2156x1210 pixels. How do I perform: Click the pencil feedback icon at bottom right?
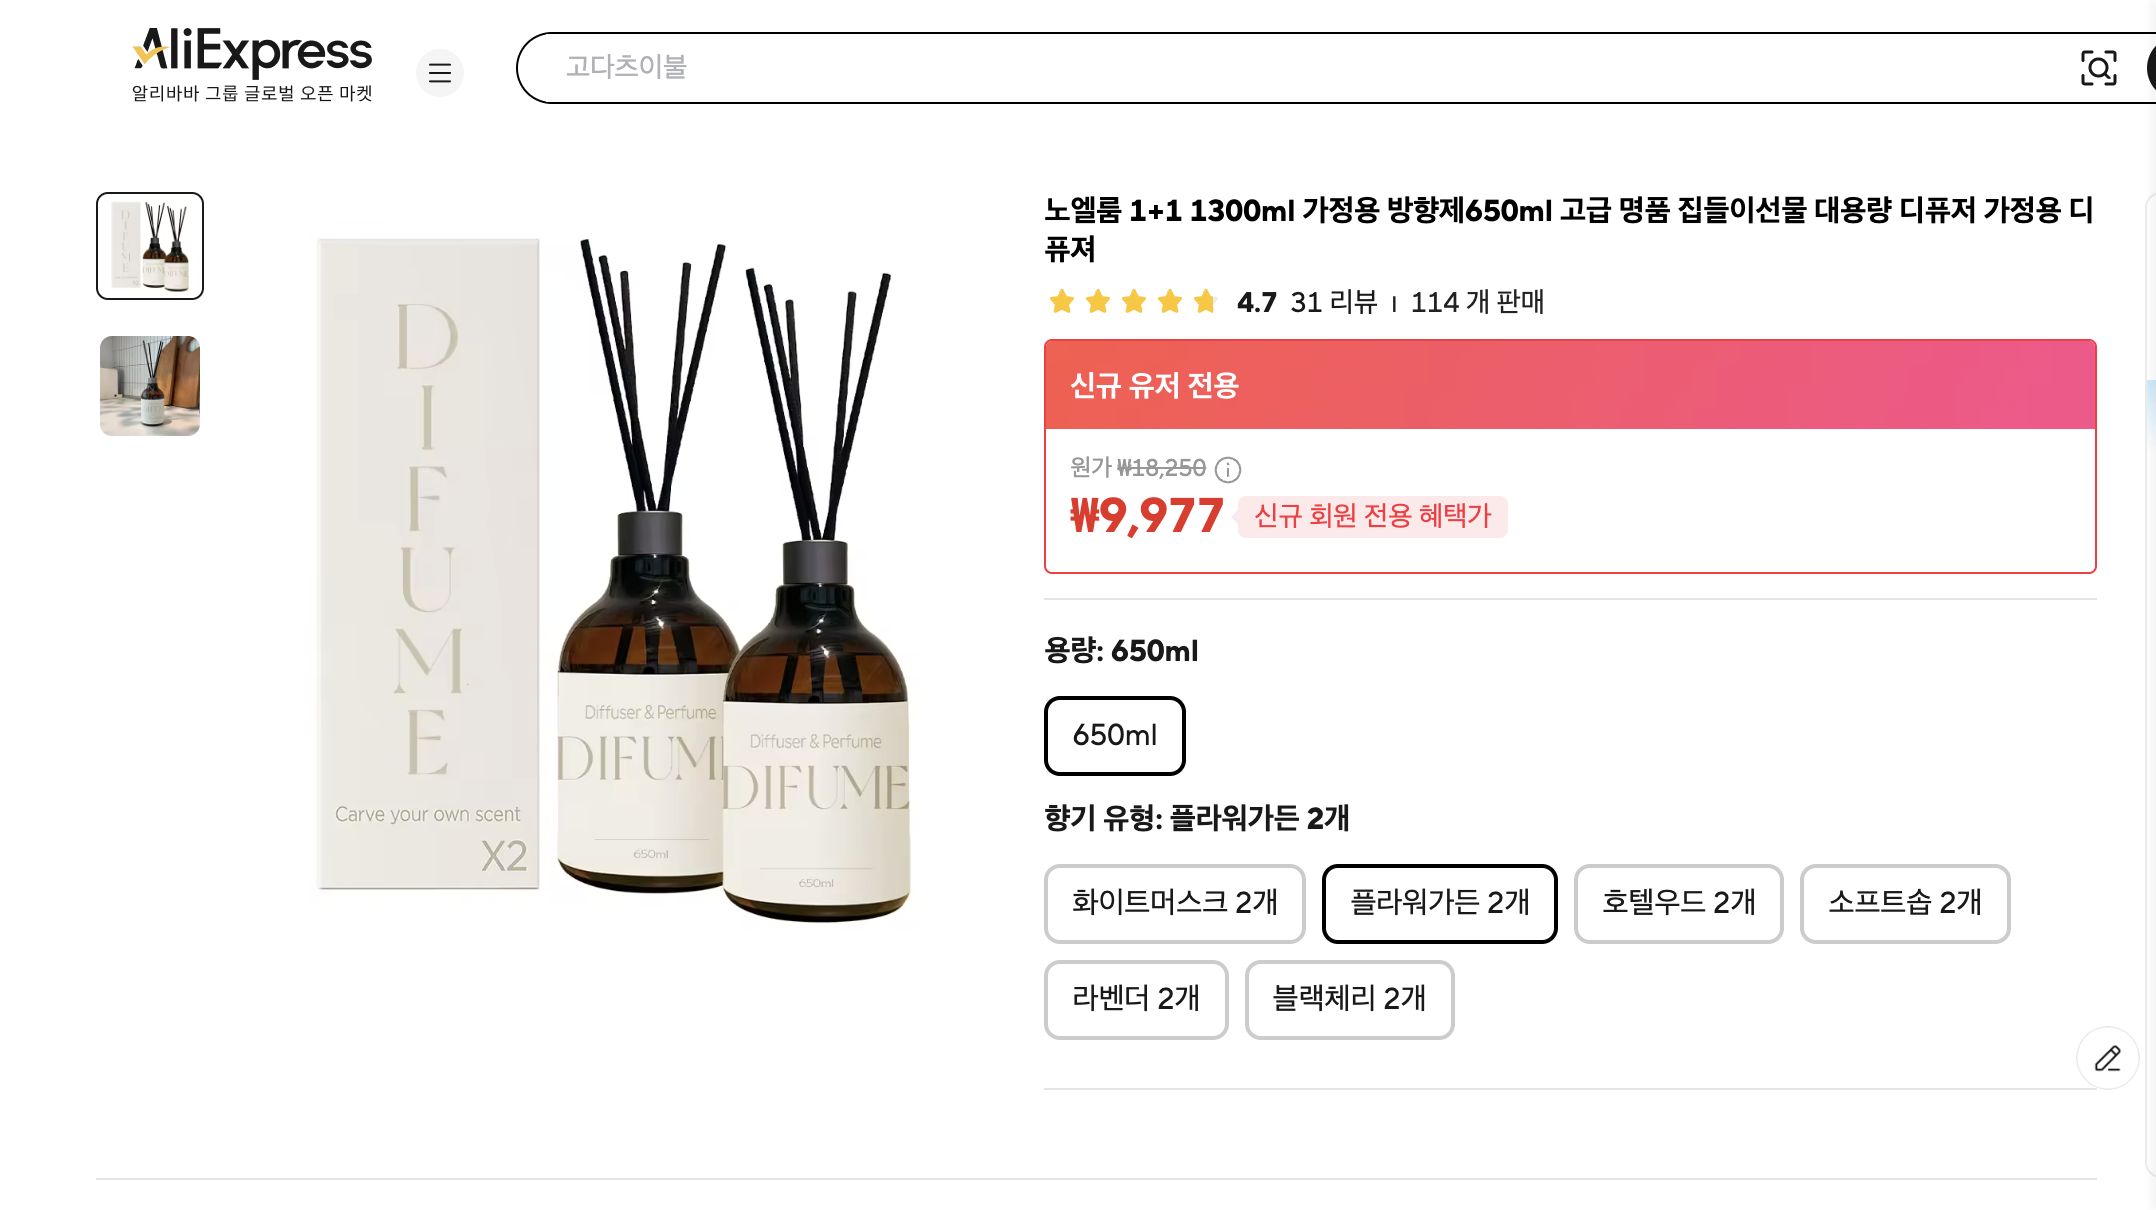tap(2107, 1058)
